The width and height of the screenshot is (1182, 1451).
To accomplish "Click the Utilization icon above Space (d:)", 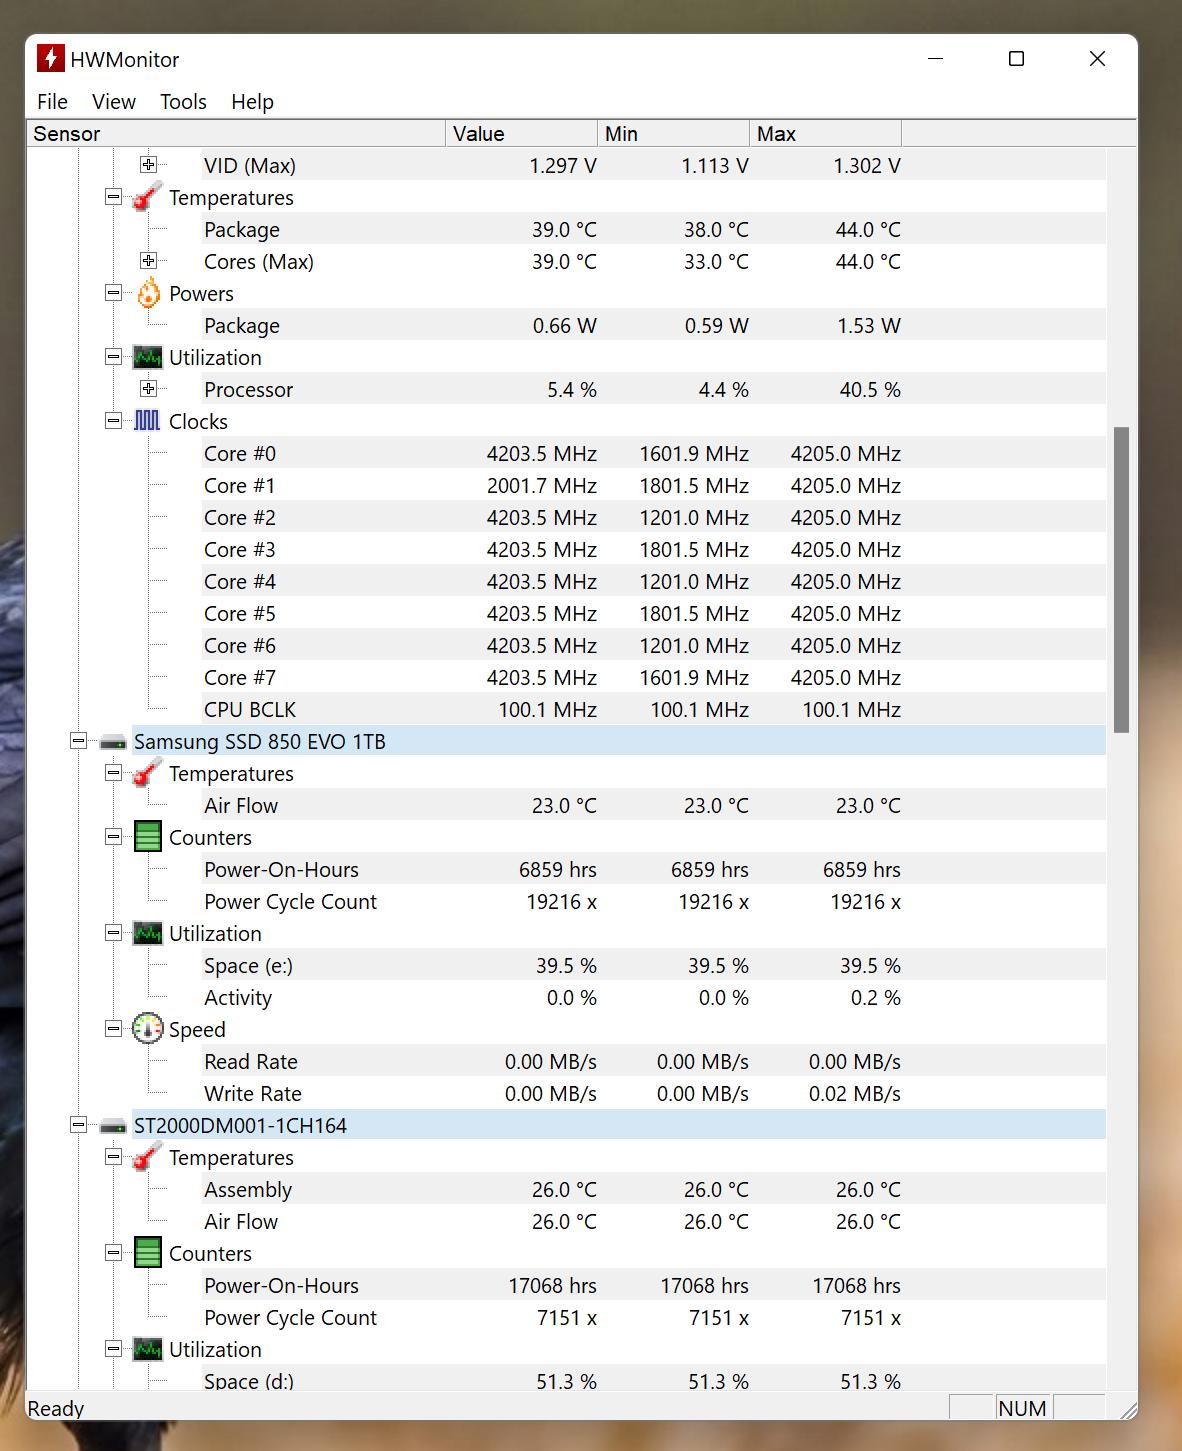I will coord(147,1349).
